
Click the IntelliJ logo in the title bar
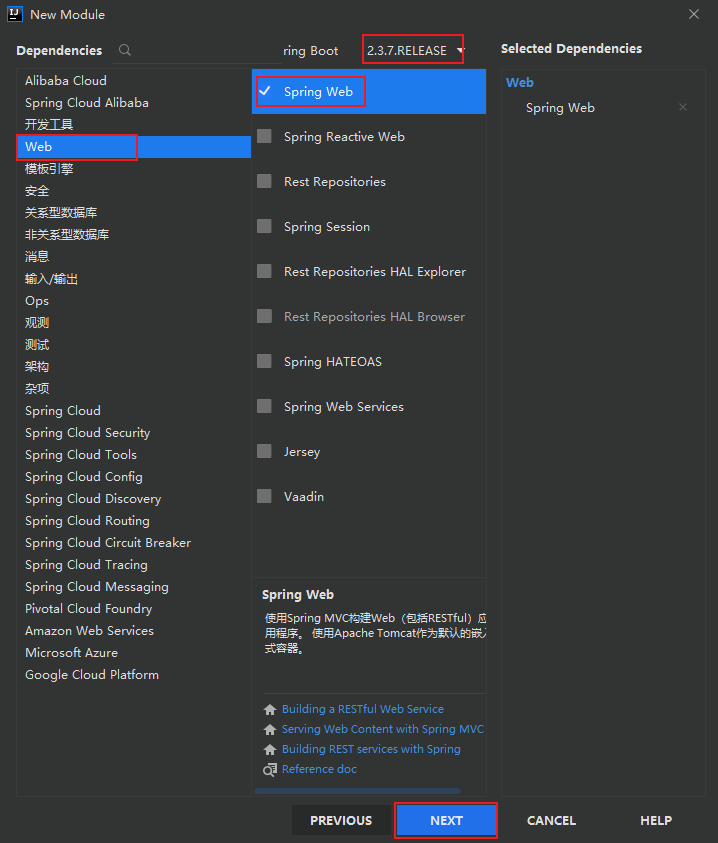(x=13, y=13)
